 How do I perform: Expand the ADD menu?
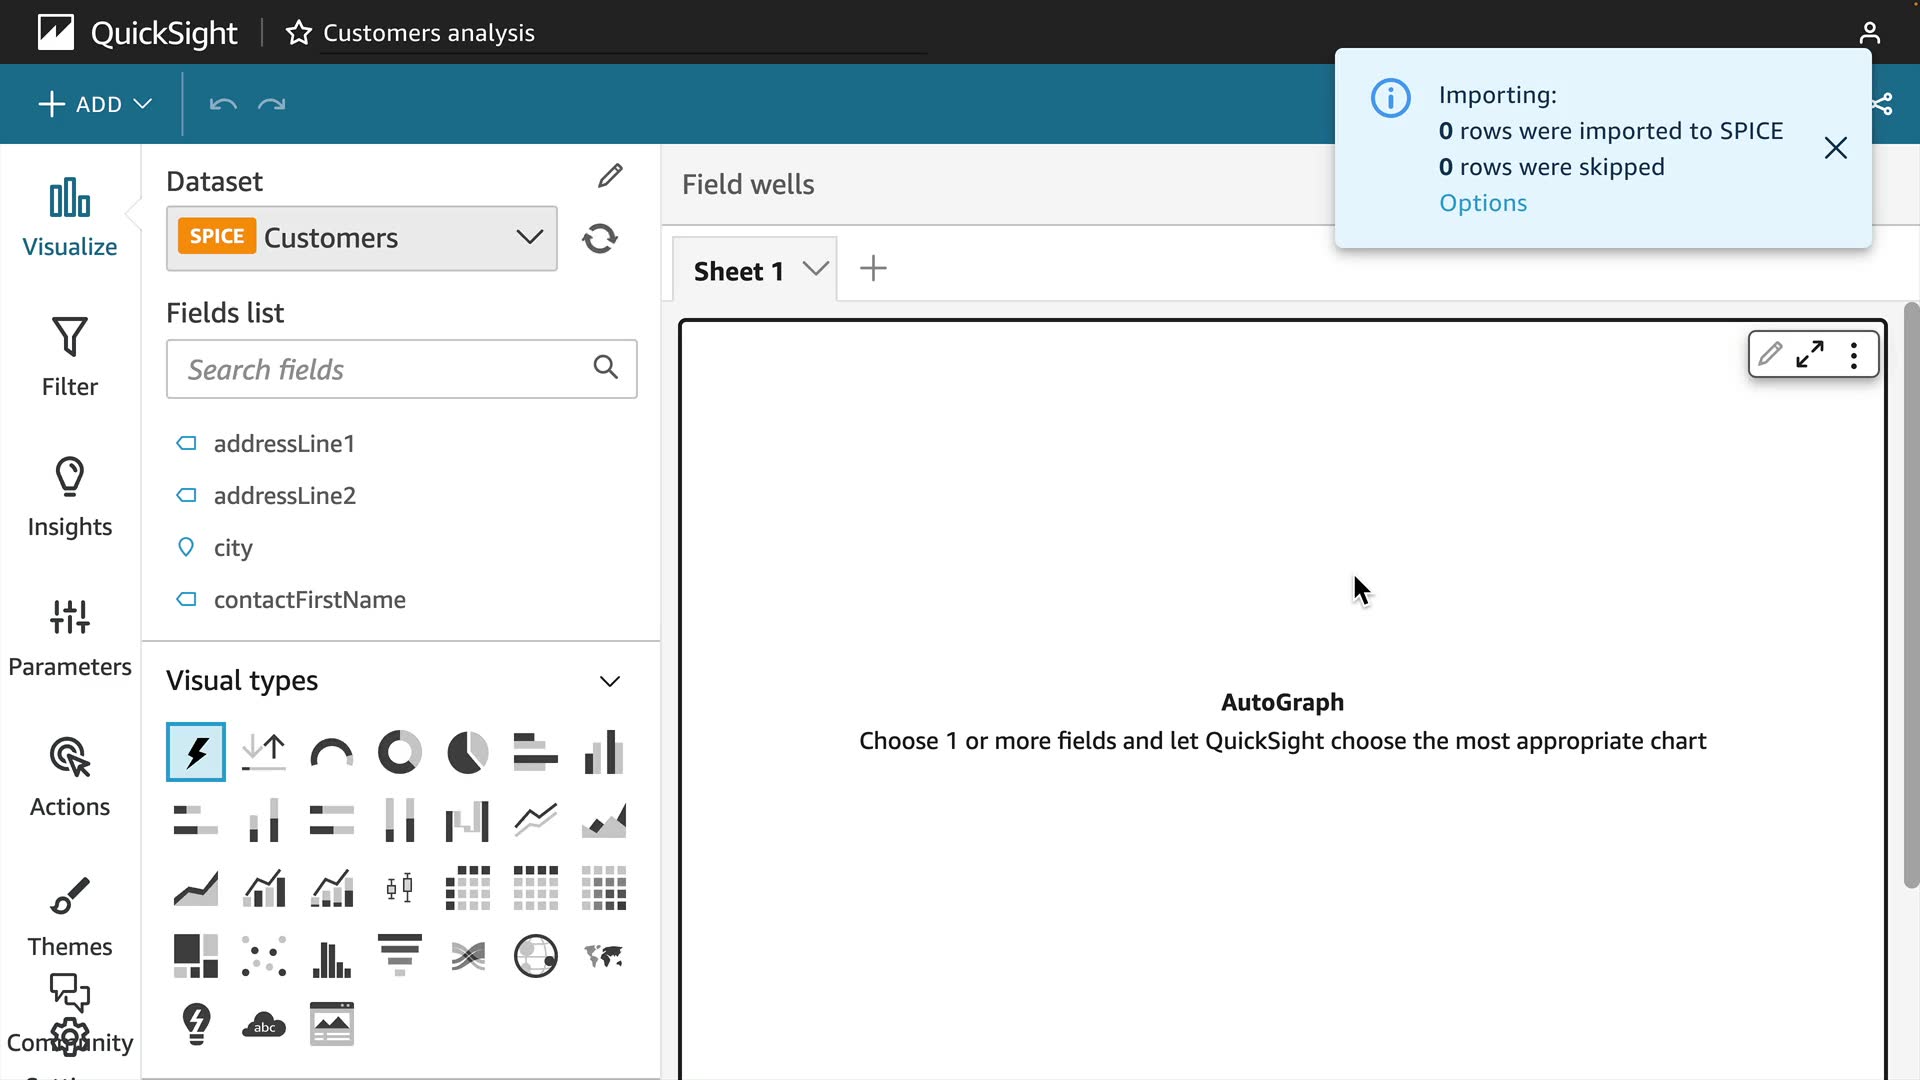point(95,104)
